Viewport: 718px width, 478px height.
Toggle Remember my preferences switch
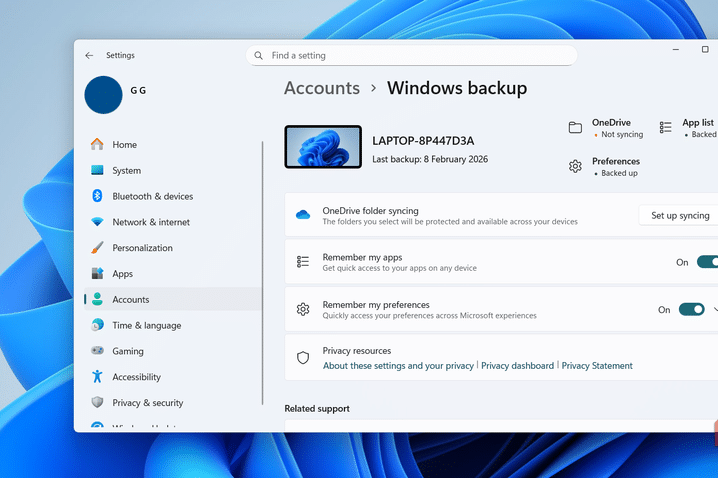(691, 310)
